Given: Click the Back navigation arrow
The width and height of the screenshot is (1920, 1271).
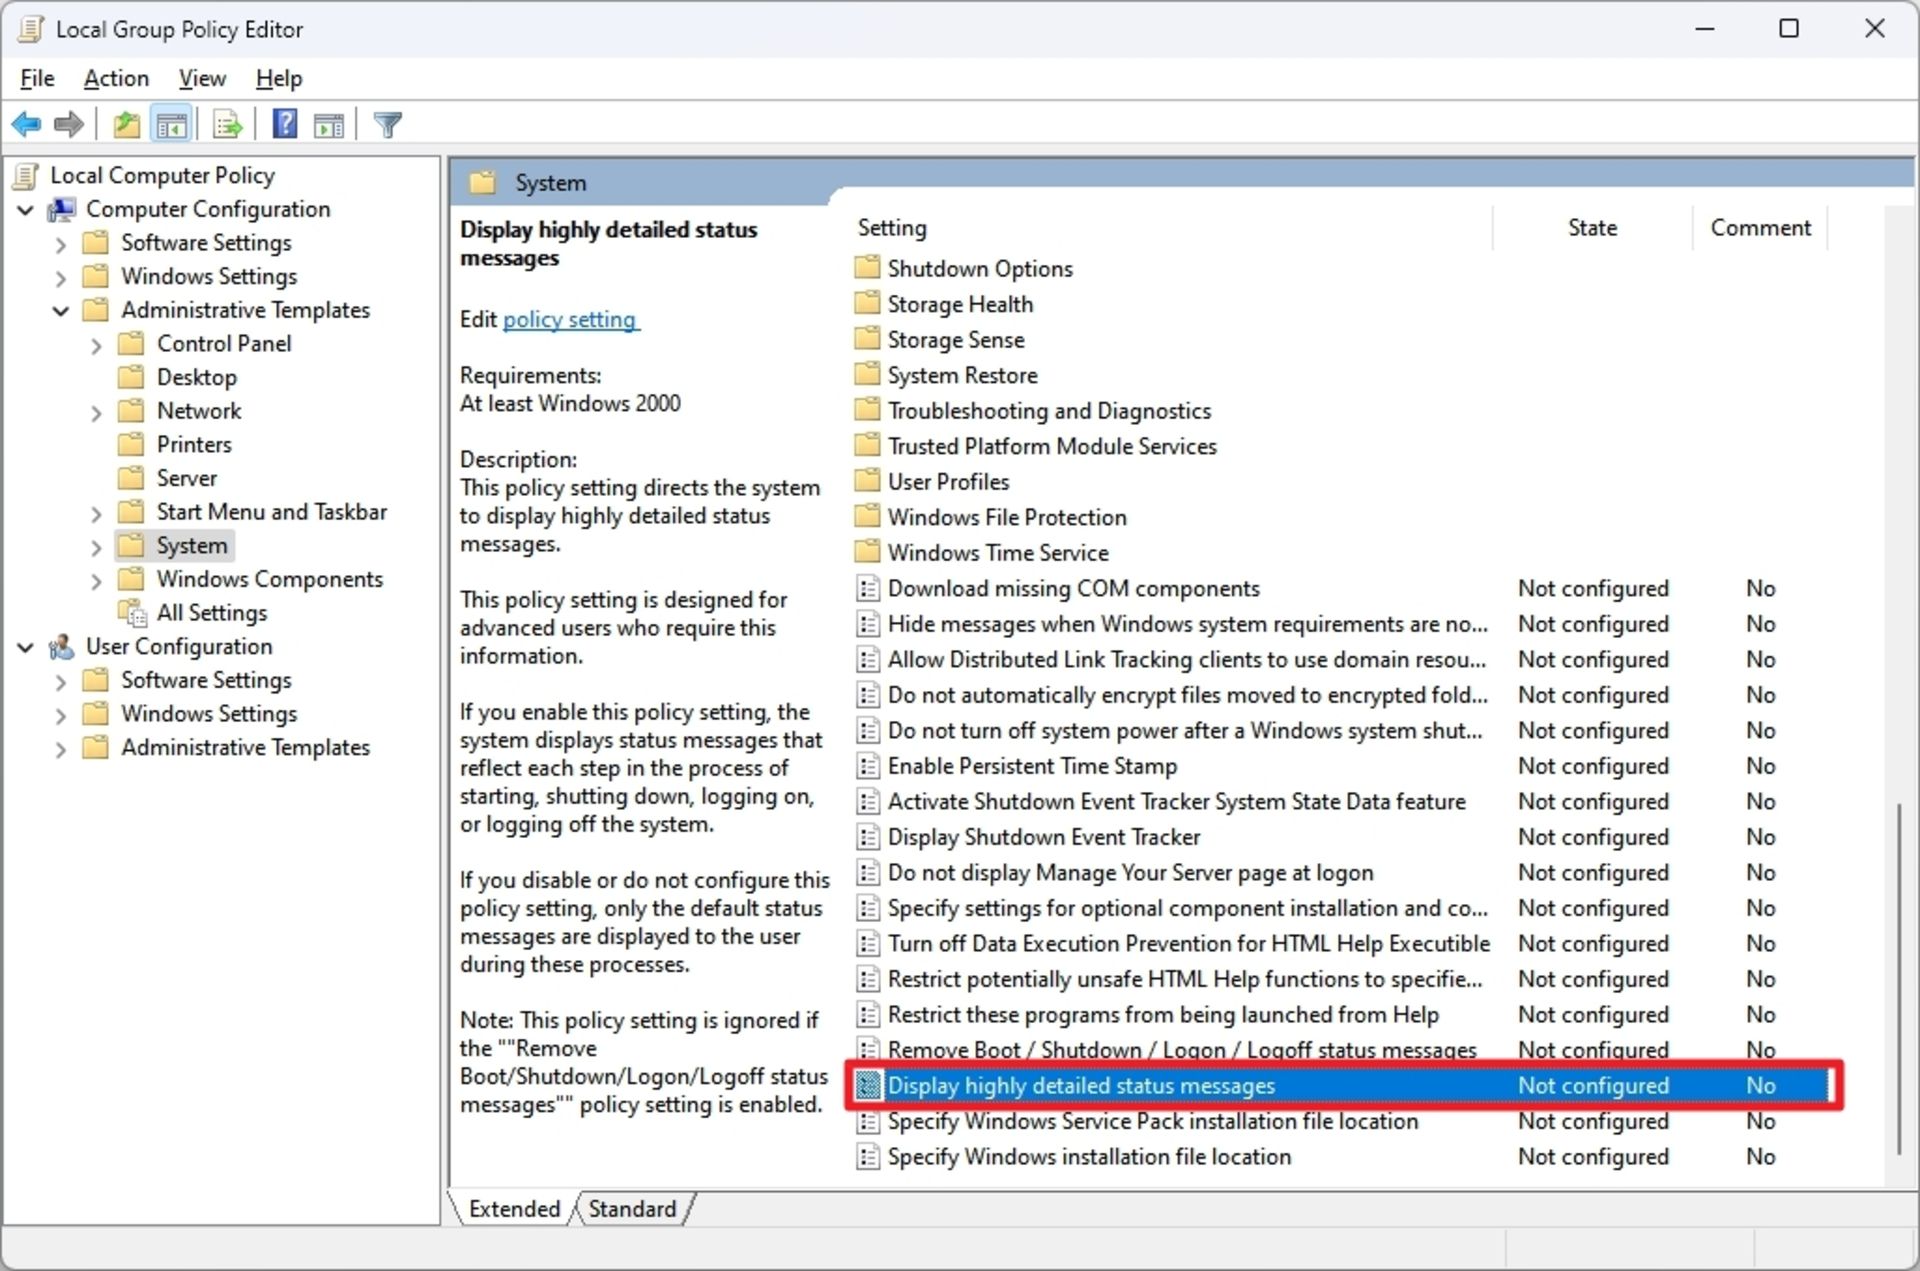Looking at the screenshot, I should (26, 123).
